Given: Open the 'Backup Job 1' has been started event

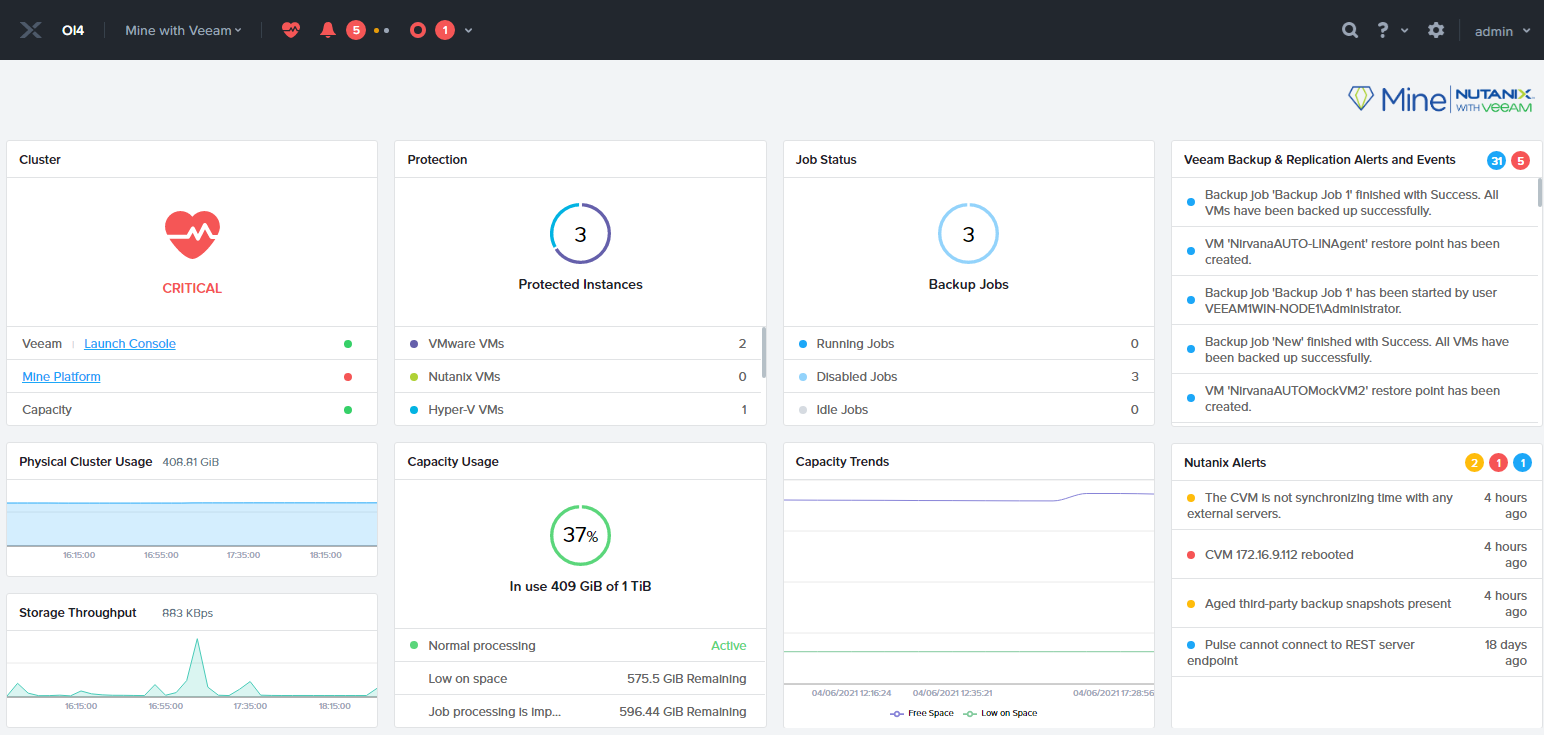Looking at the screenshot, I should 1354,301.
